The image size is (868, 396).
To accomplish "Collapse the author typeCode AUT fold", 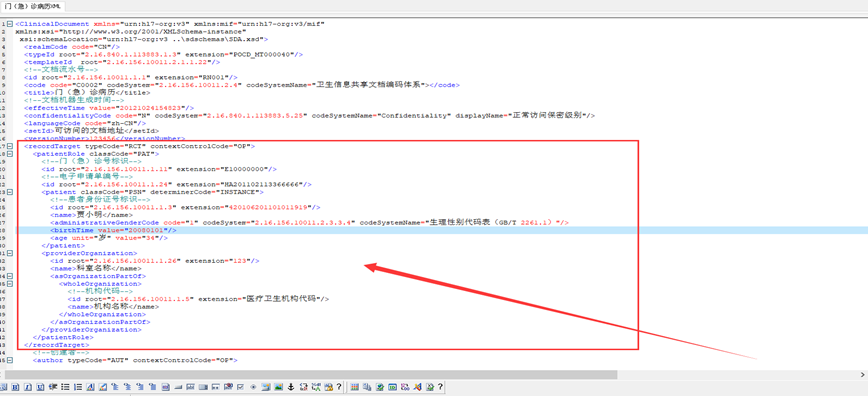I will coord(10,360).
